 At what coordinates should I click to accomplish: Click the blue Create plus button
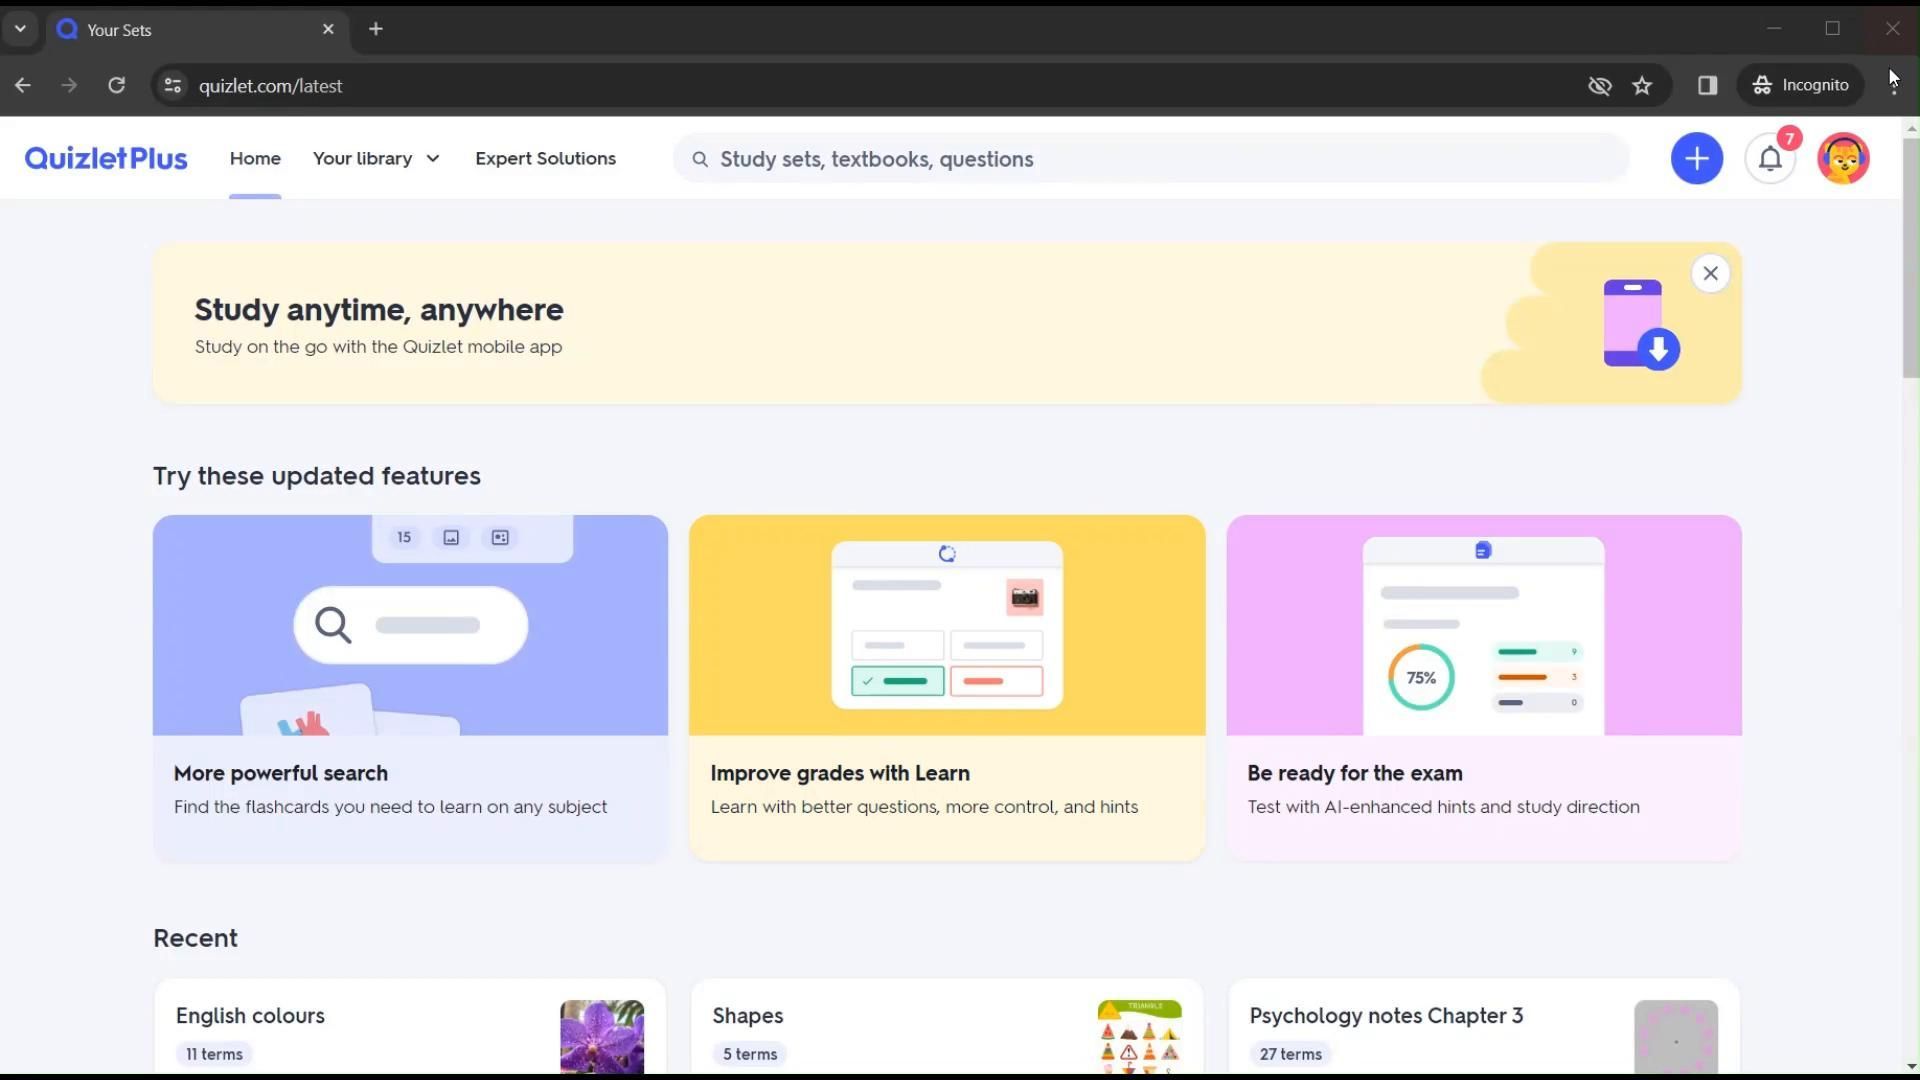(x=1696, y=159)
